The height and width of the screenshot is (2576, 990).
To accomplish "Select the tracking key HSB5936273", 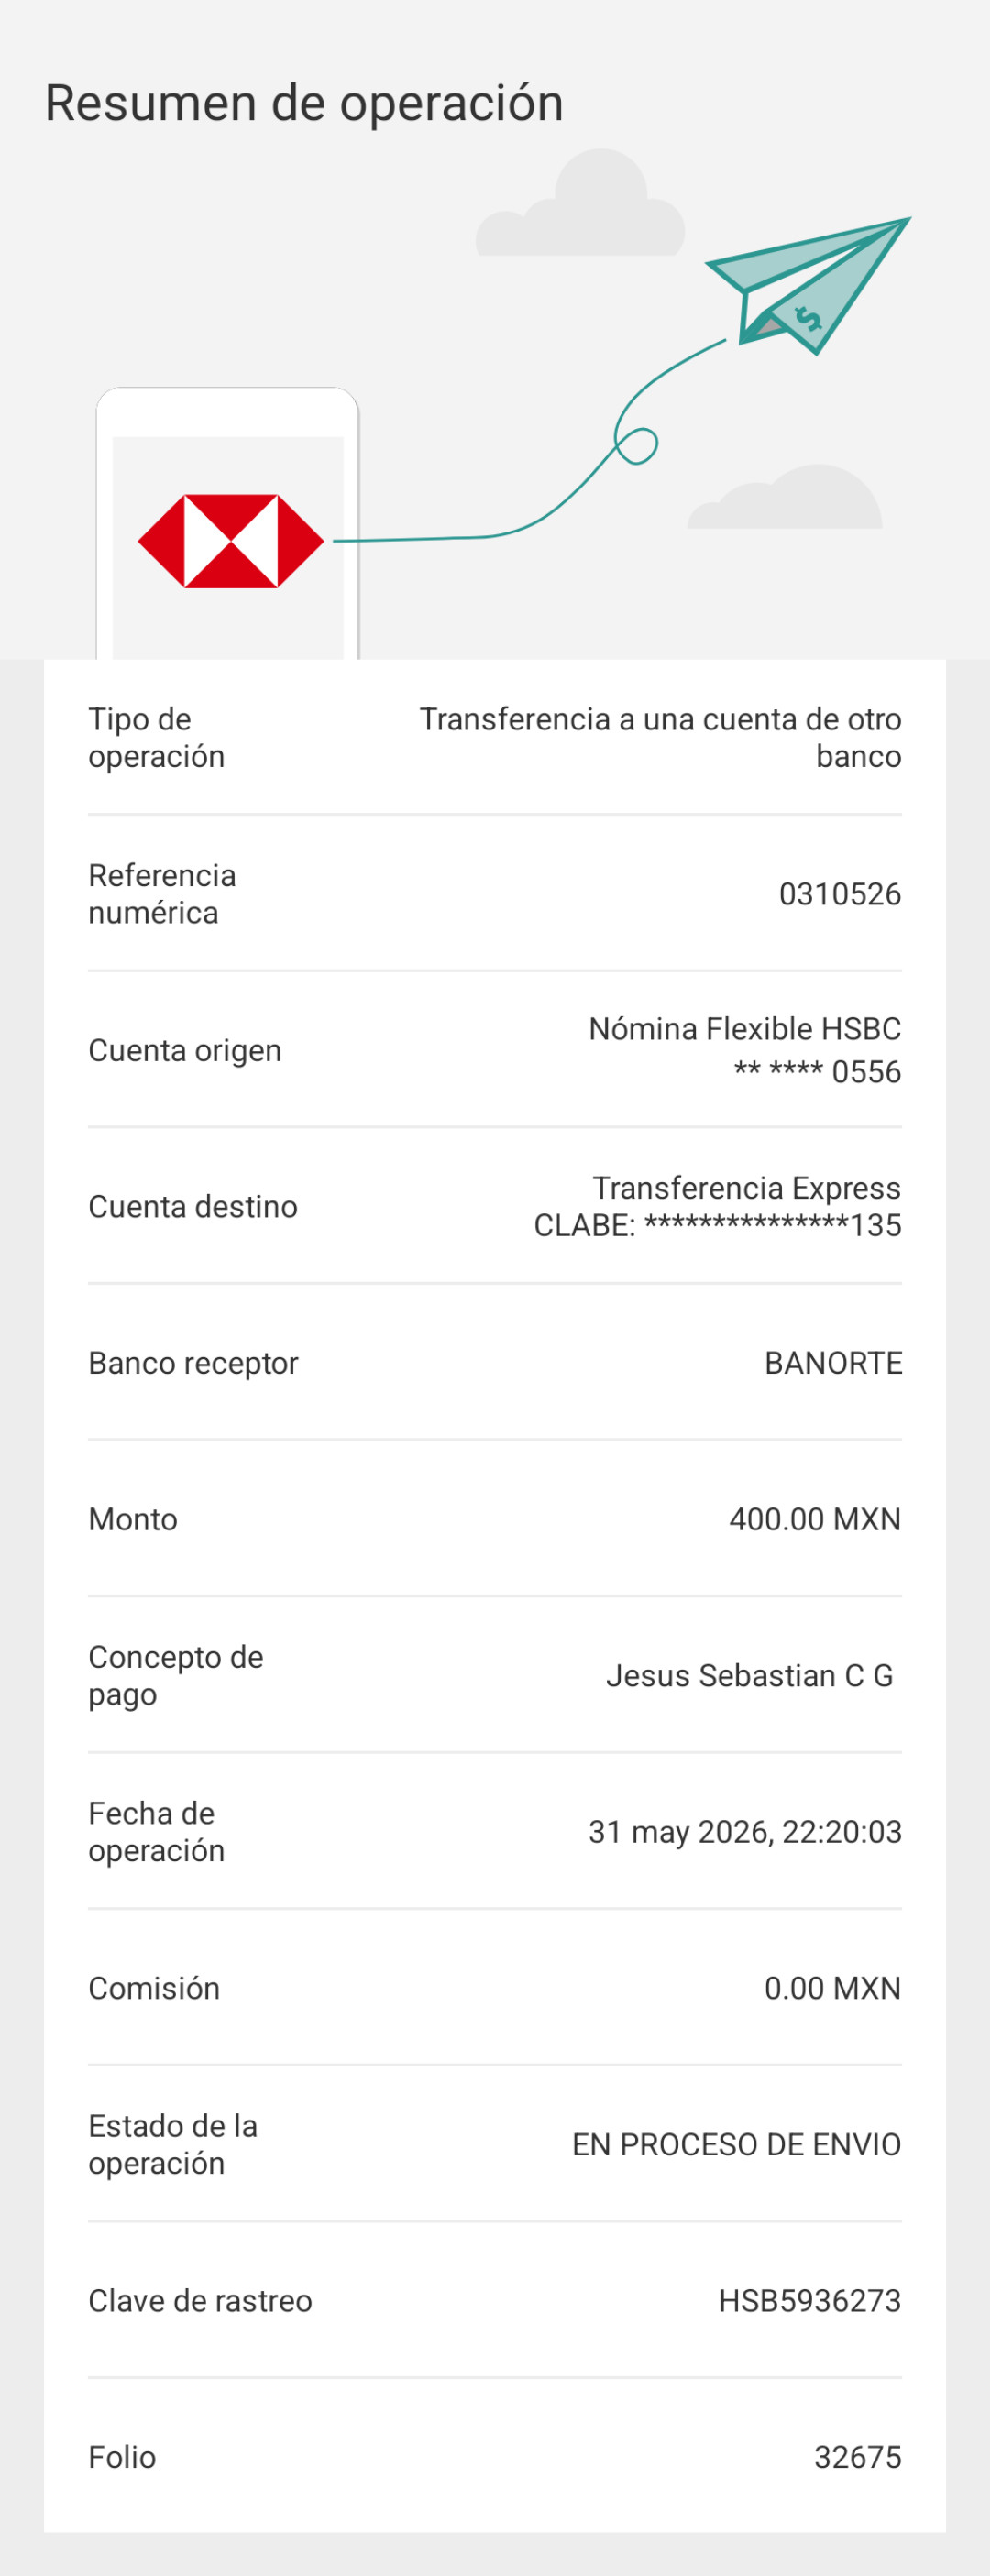I will coord(810,2300).
